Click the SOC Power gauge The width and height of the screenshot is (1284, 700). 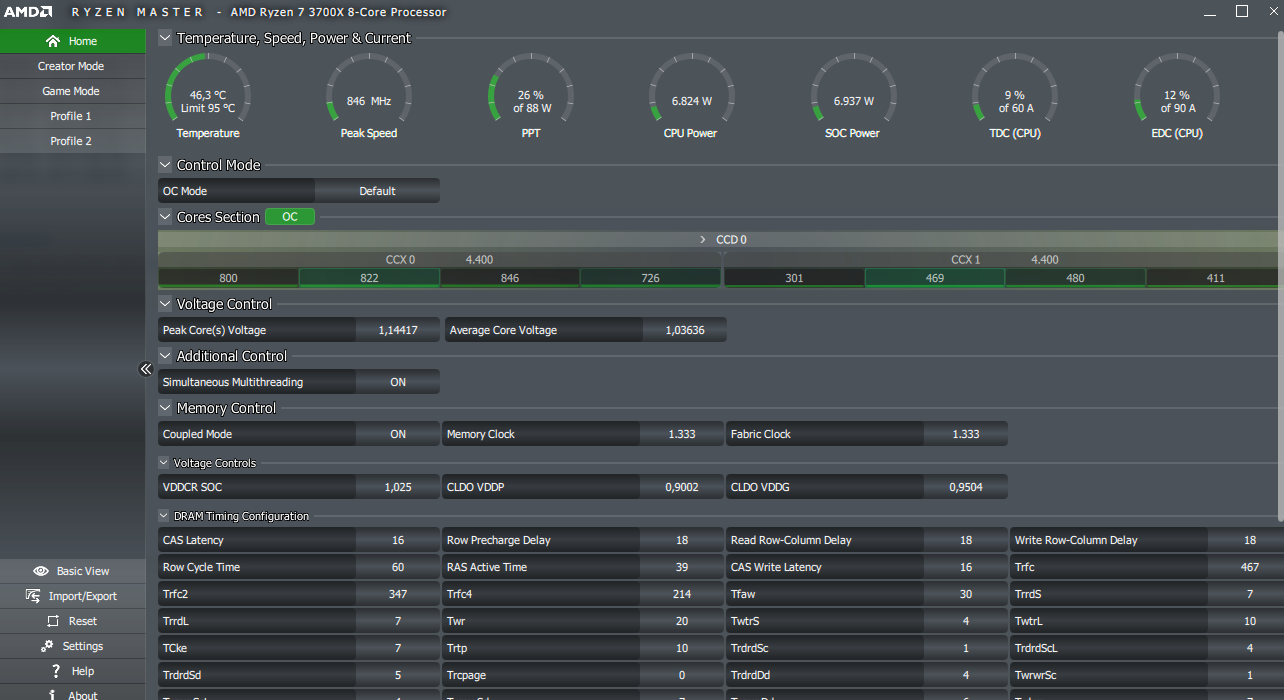pyautogui.click(x=854, y=96)
